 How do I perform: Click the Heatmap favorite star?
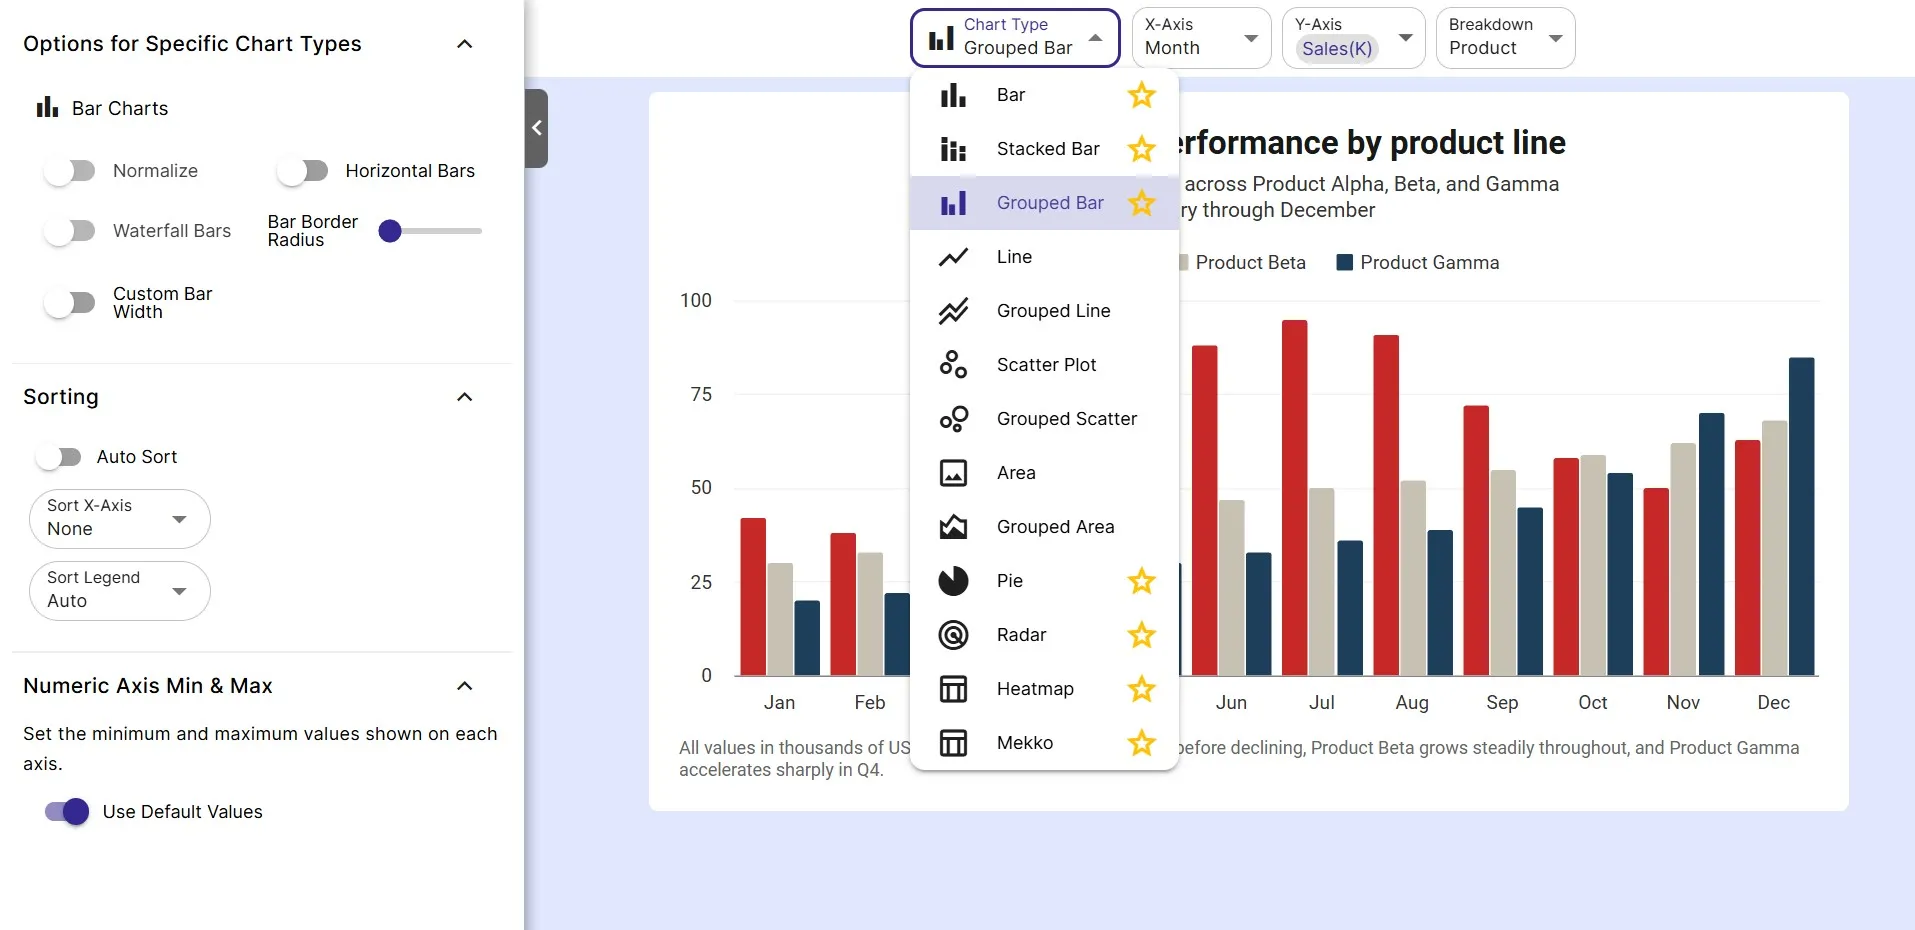tap(1141, 689)
